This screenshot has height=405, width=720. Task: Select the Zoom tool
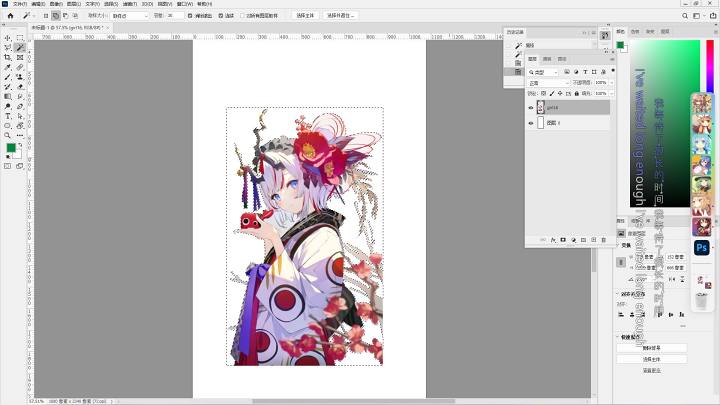coord(8,135)
